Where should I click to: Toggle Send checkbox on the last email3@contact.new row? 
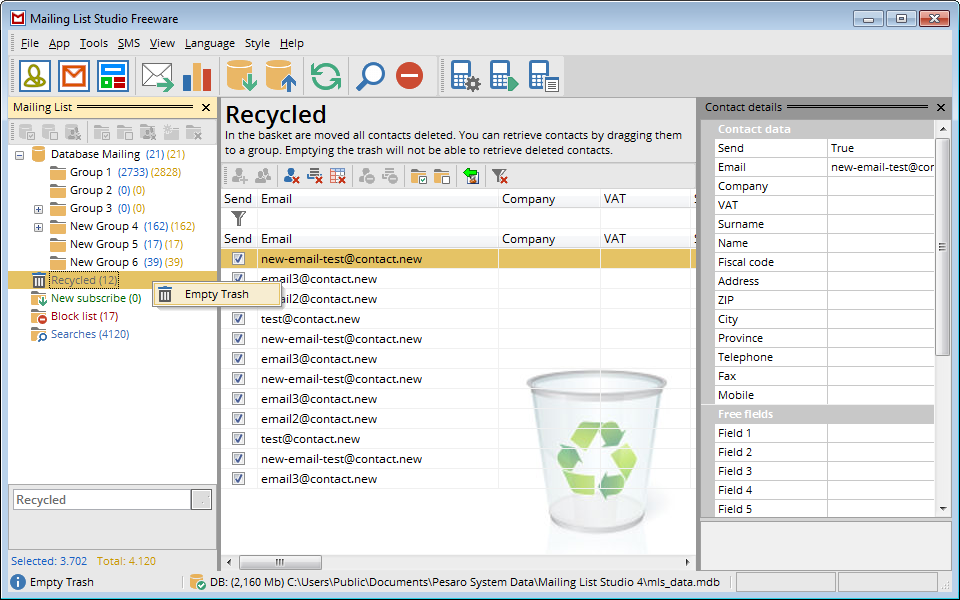point(238,479)
